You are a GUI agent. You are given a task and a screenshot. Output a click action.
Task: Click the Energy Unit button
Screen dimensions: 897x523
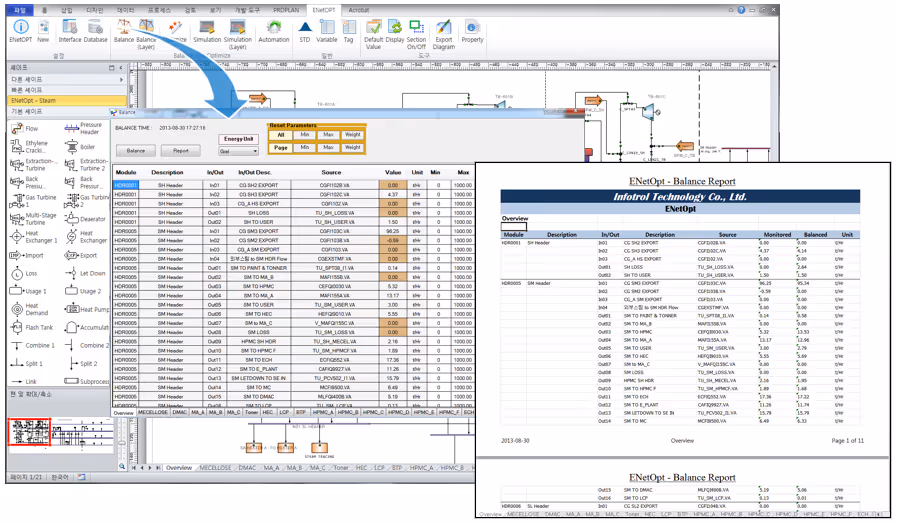[239, 139]
